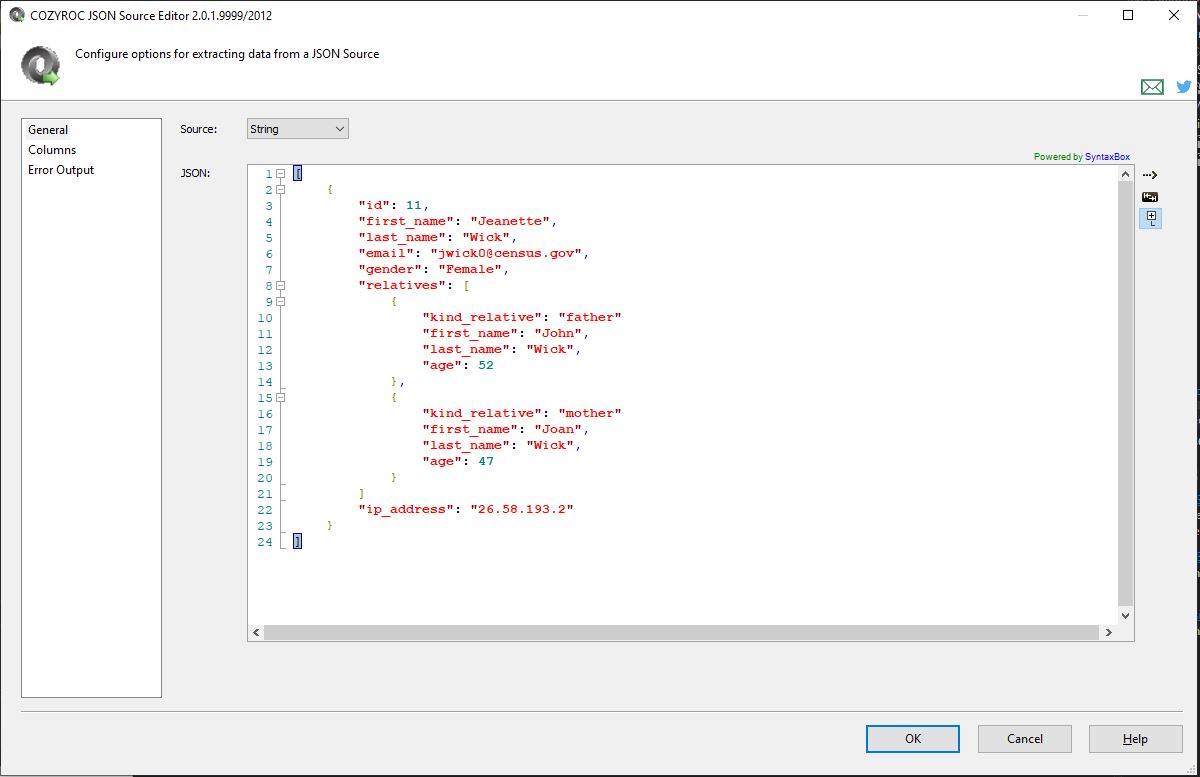Click the id value 11
This screenshot has height=777, width=1200.
pyautogui.click(x=414, y=206)
